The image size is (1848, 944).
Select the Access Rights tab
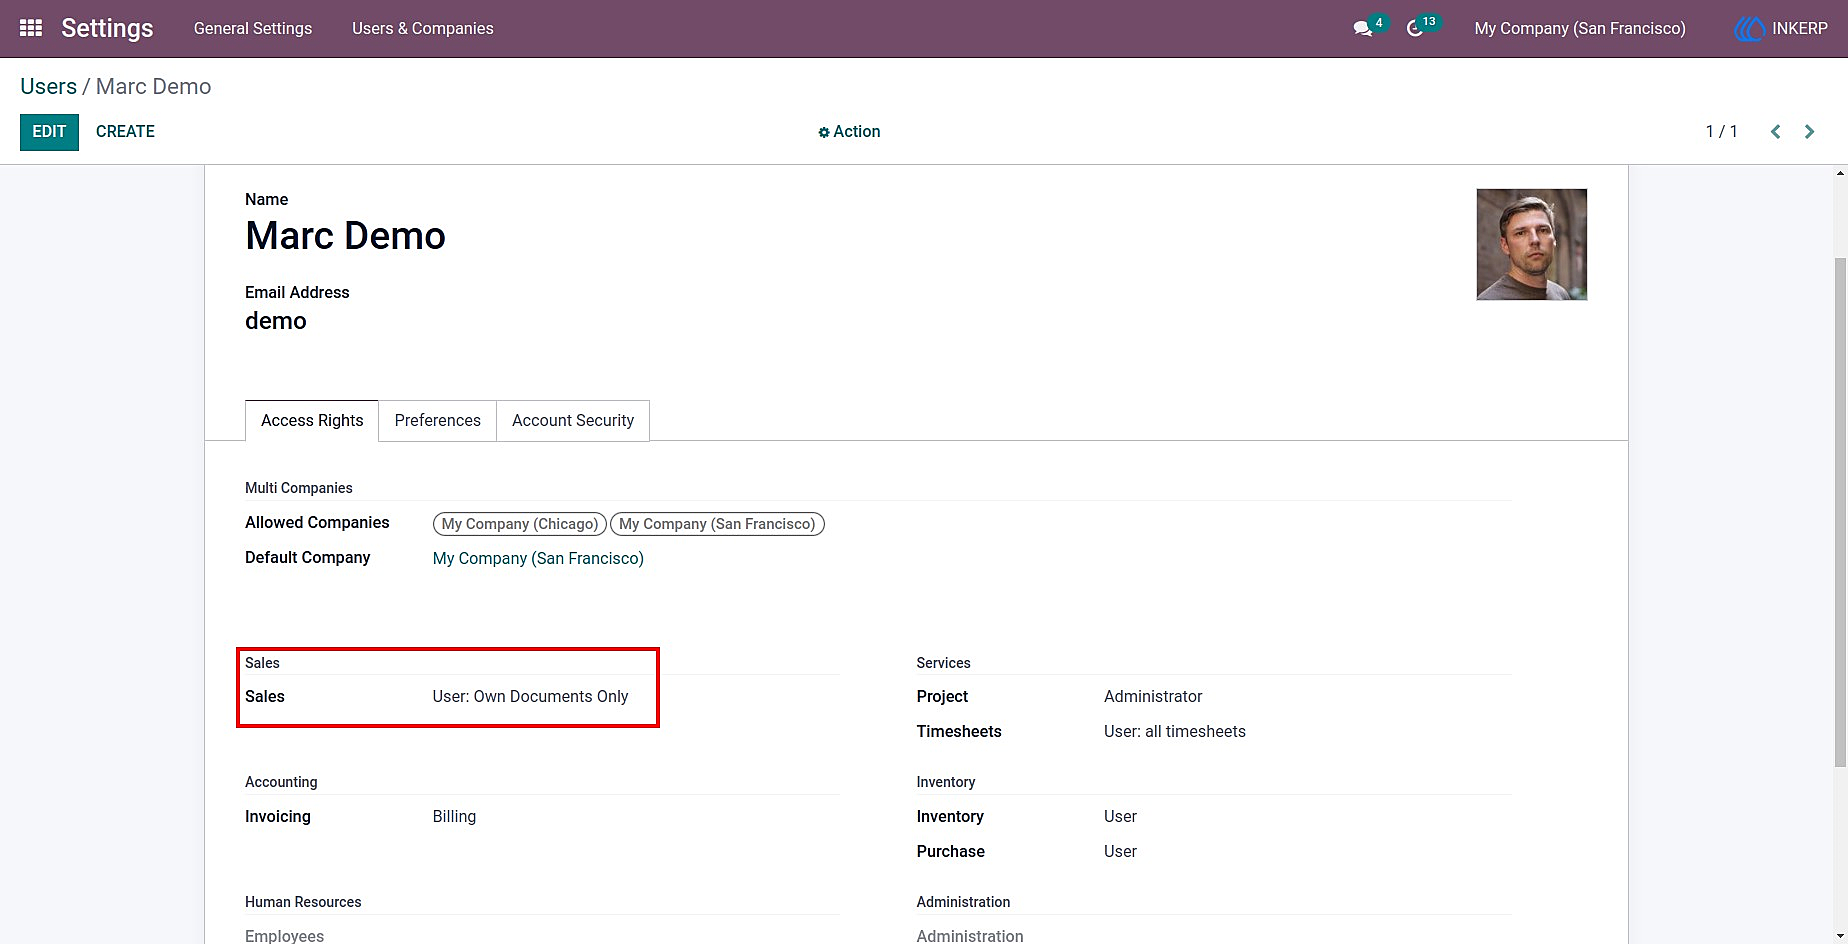pos(312,421)
